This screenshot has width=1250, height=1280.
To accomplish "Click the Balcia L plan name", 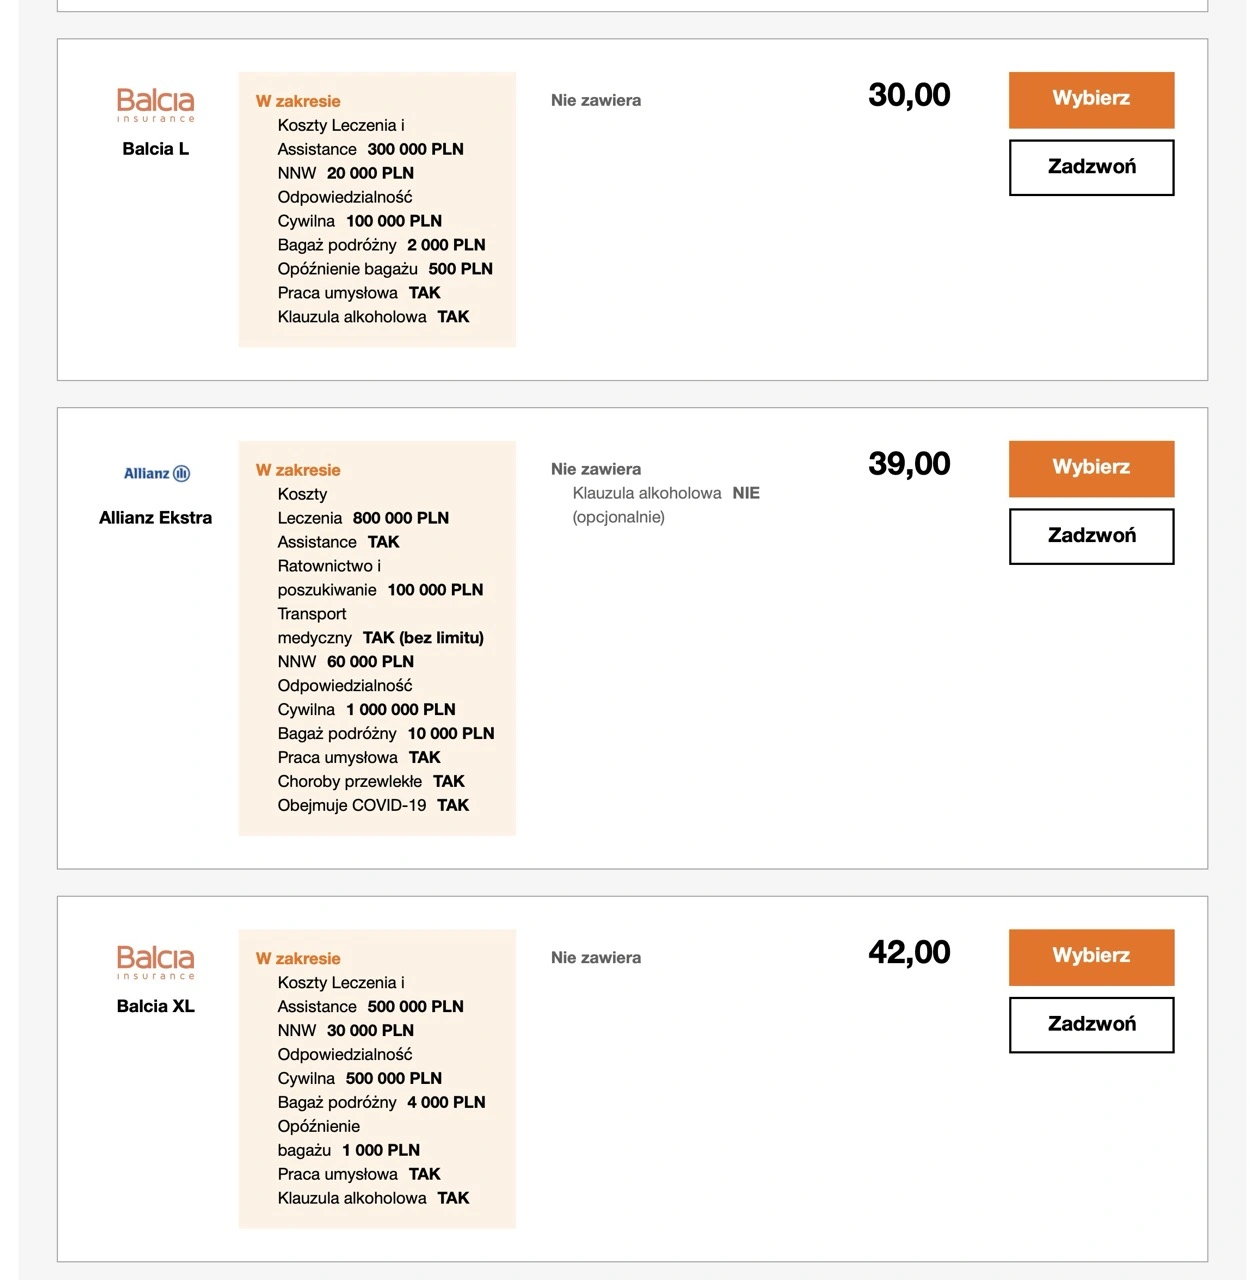I will 155,149.
